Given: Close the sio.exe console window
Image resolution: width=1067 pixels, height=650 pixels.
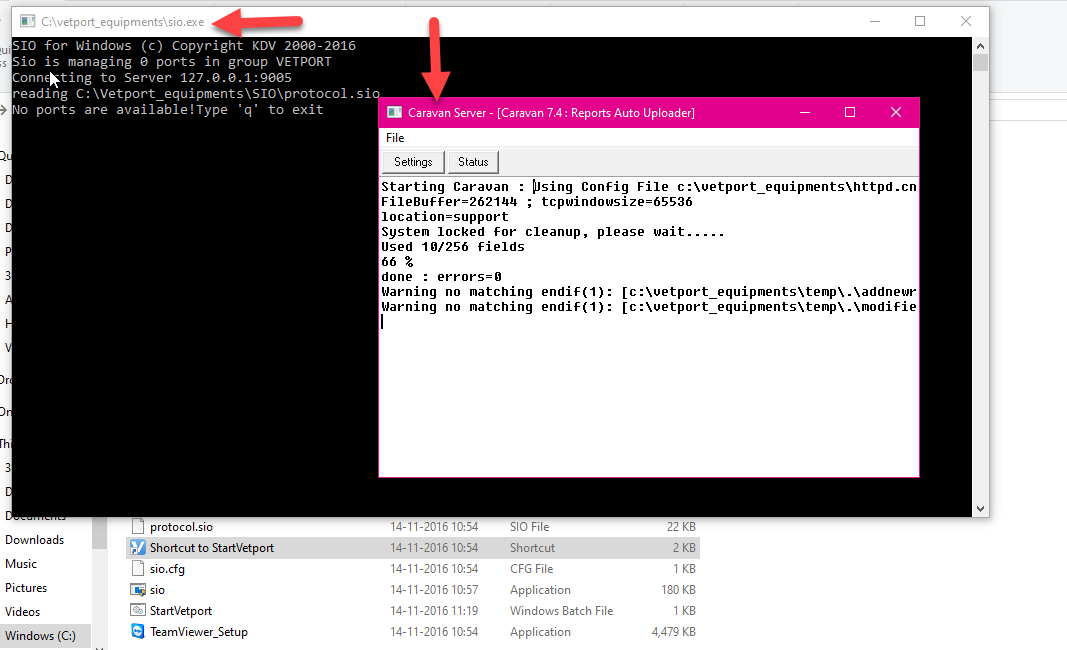Looking at the screenshot, I should 966,22.
